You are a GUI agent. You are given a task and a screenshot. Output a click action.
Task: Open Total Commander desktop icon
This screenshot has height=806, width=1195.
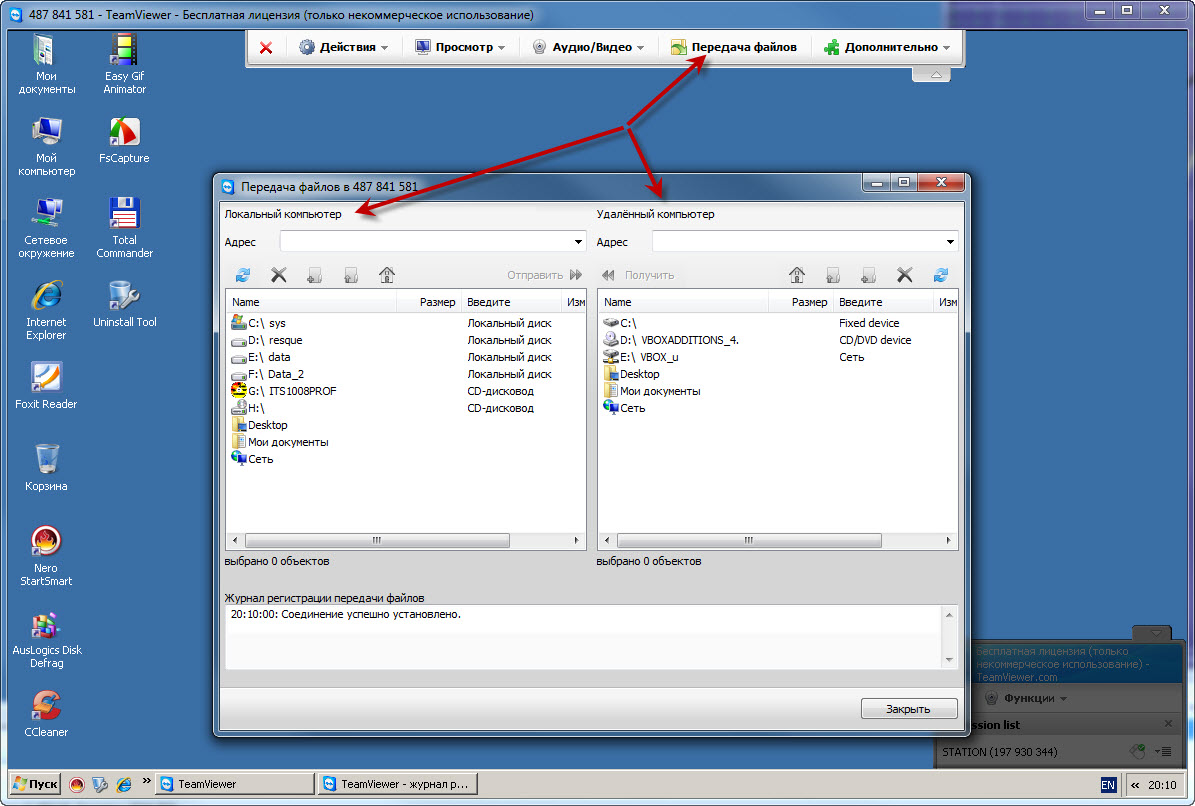(124, 226)
